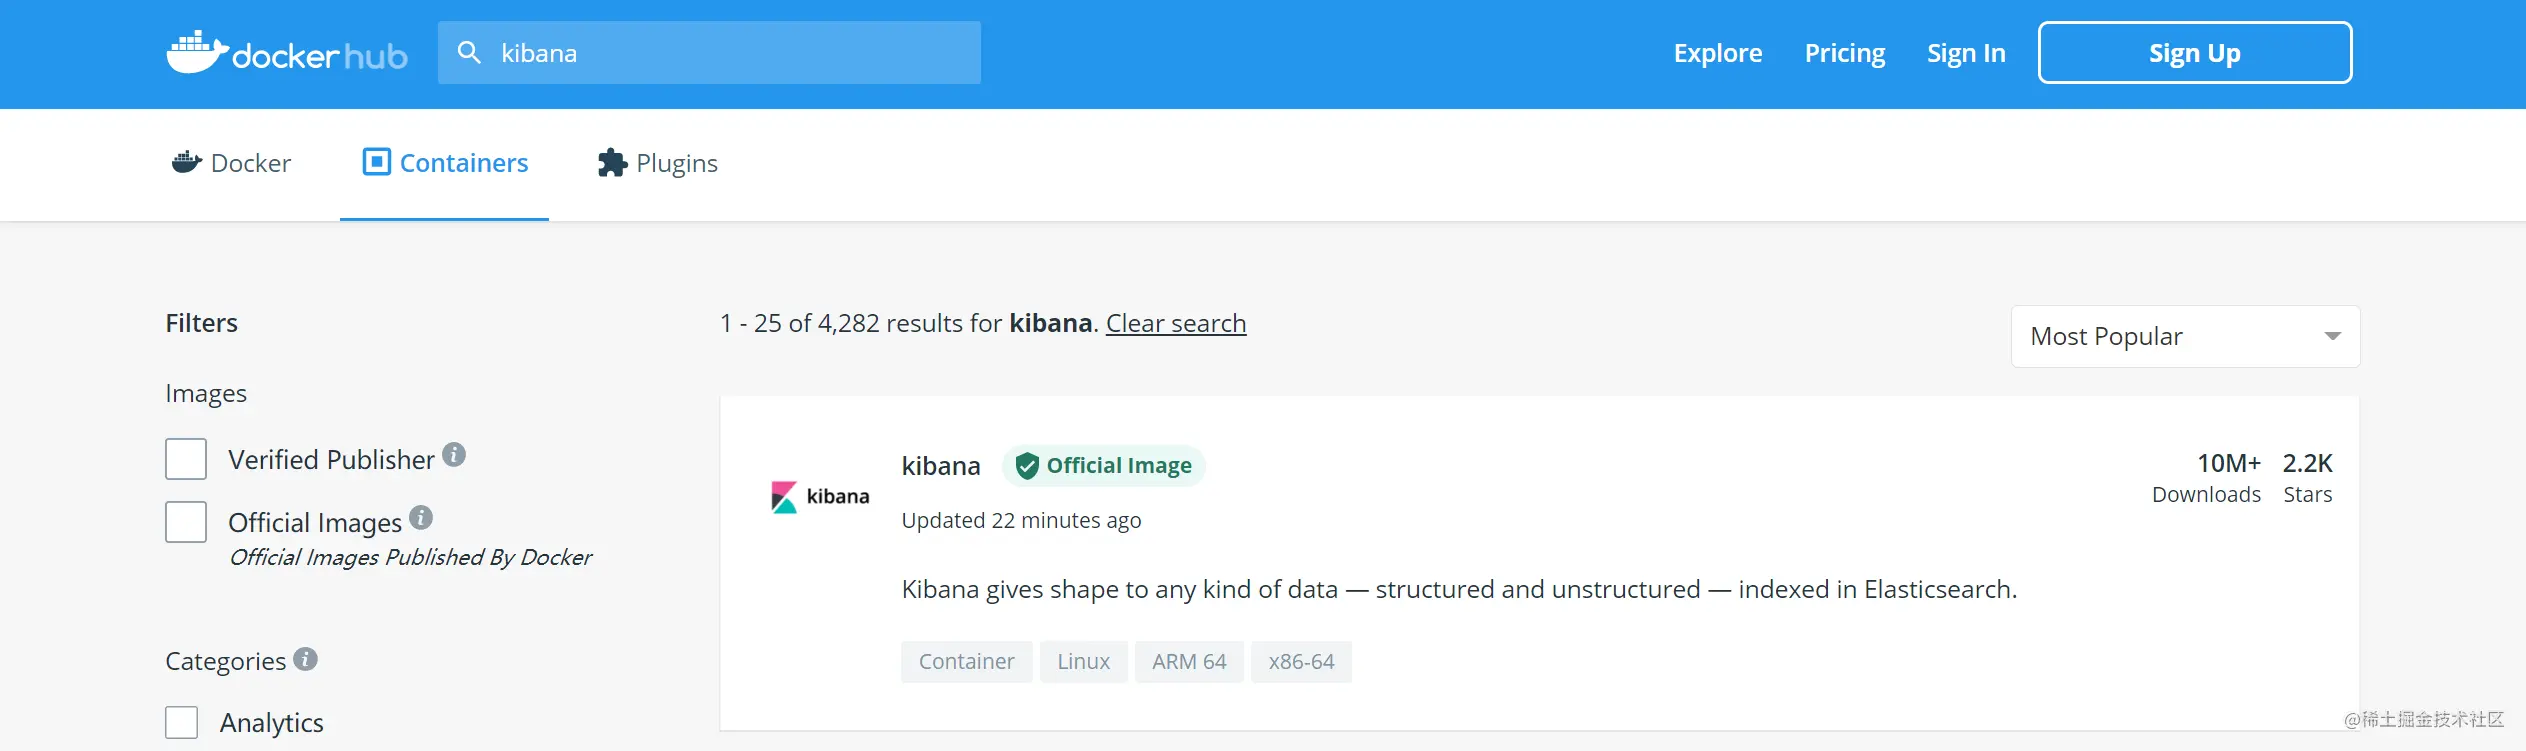Screen dimensions: 2526x751
Task: Click the search magnifier icon
Action: tap(469, 52)
